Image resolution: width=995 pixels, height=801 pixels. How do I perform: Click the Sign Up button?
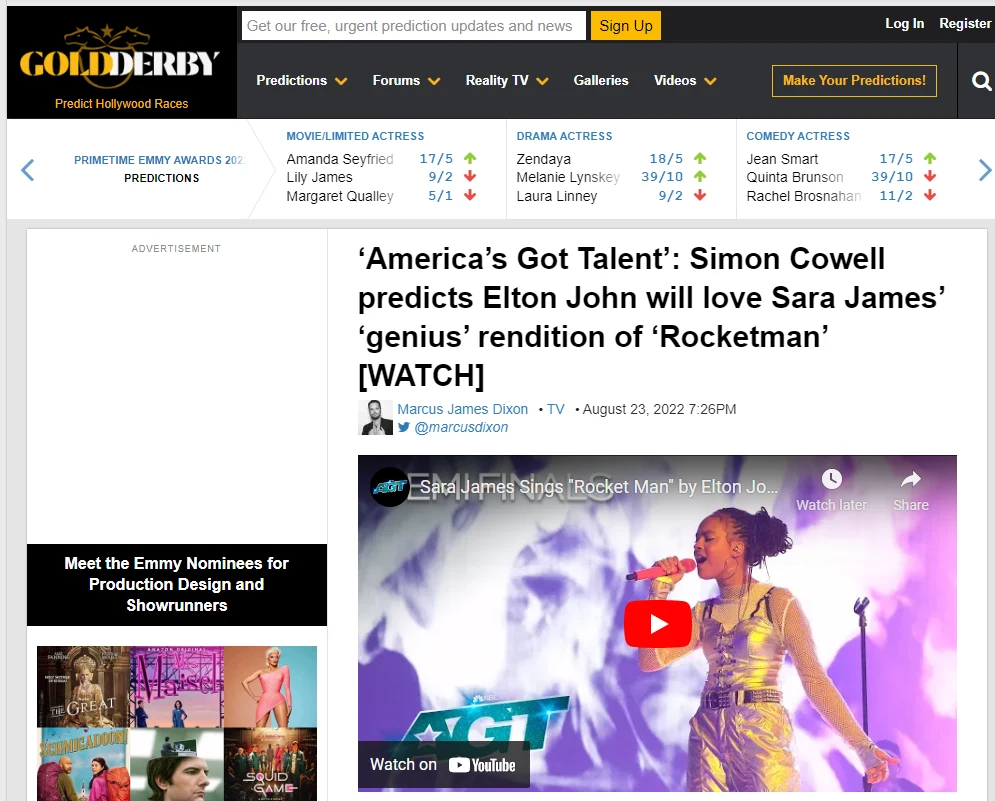626,26
